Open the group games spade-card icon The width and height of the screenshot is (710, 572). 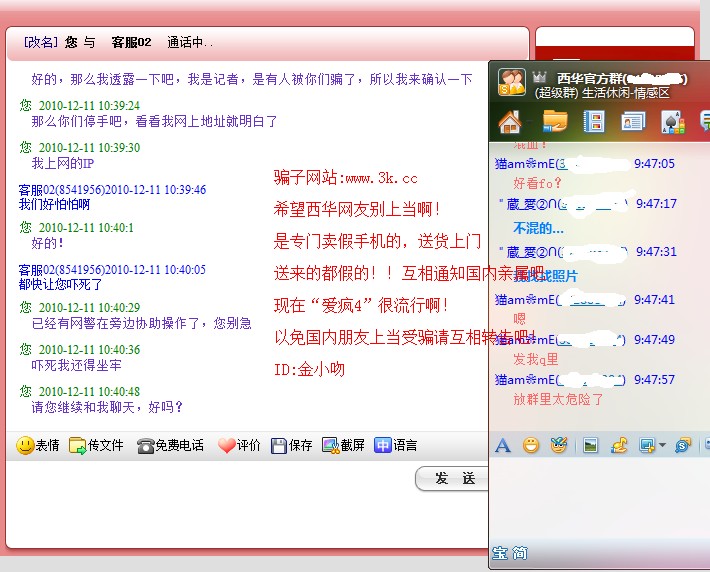coord(673,122)
